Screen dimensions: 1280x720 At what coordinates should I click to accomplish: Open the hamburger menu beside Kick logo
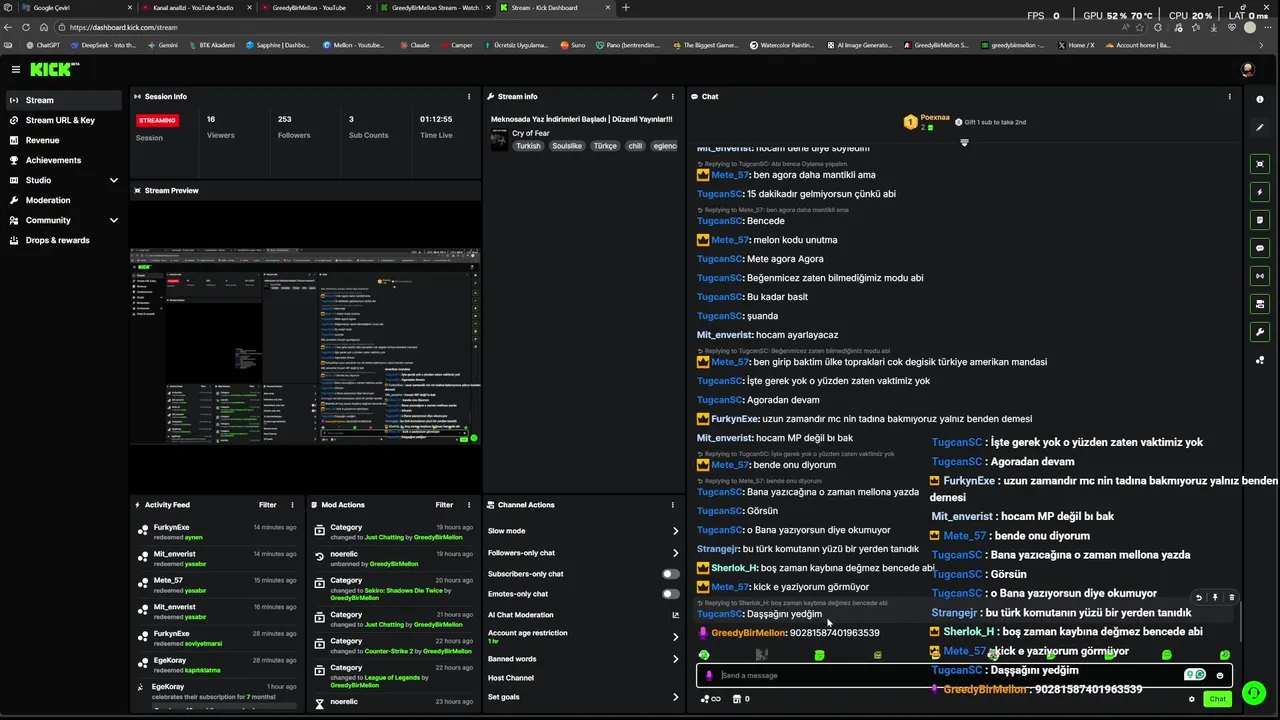tap(16, 69)
